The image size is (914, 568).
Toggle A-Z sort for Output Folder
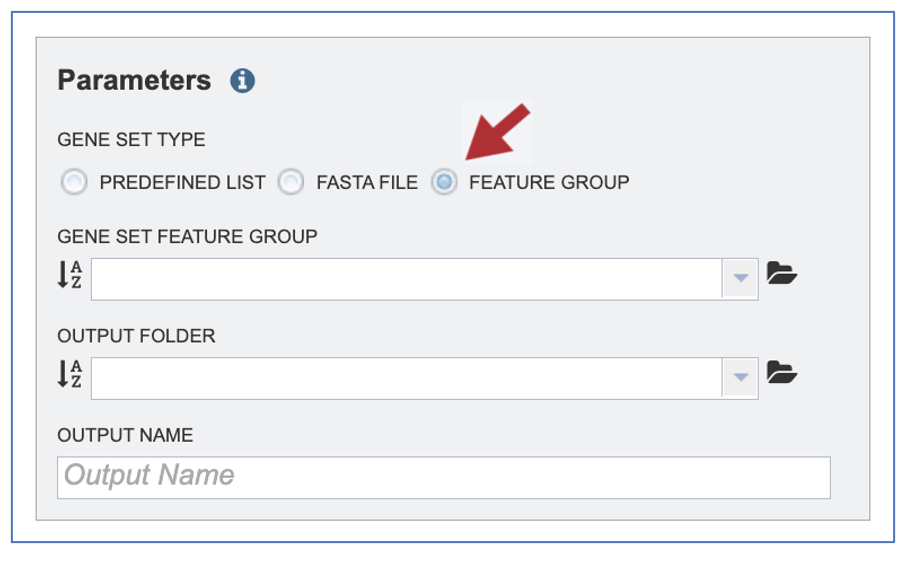coord(69,374)
